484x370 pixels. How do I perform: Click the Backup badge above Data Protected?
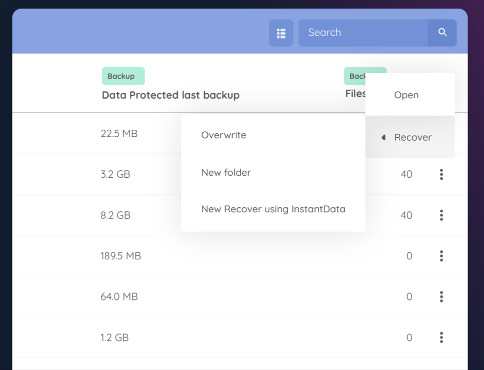point(123,76)
